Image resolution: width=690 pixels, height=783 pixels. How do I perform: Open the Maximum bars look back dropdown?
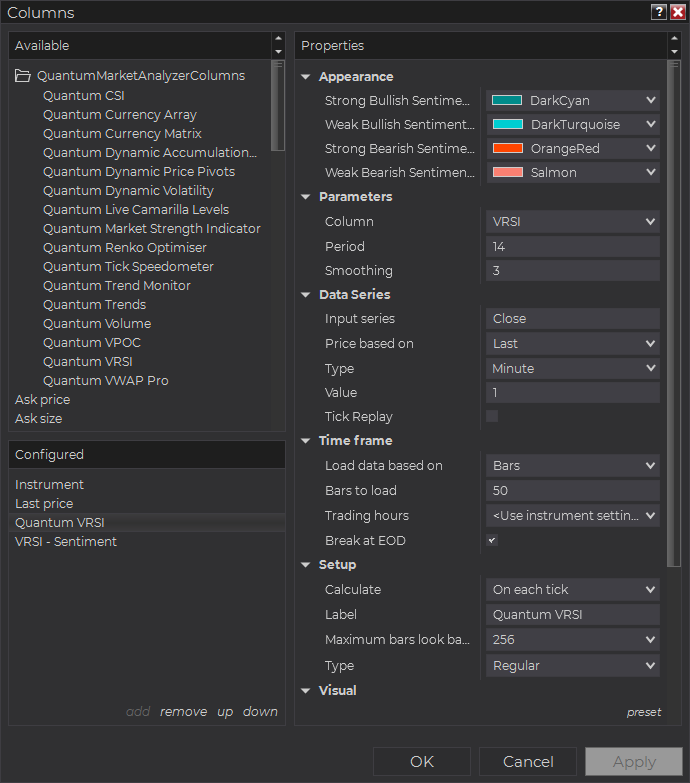tap(573, 640)
